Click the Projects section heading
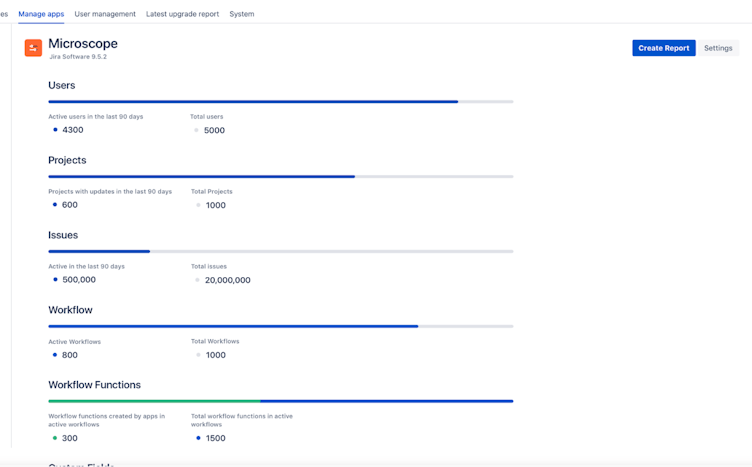The image size is (752, 467). (67, 160)
